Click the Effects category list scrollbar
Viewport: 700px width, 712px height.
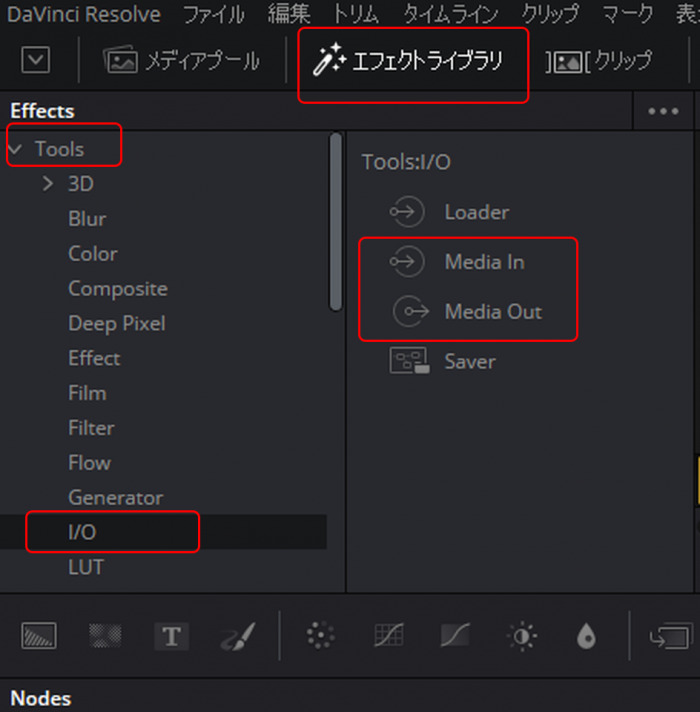tap(336, 221)
